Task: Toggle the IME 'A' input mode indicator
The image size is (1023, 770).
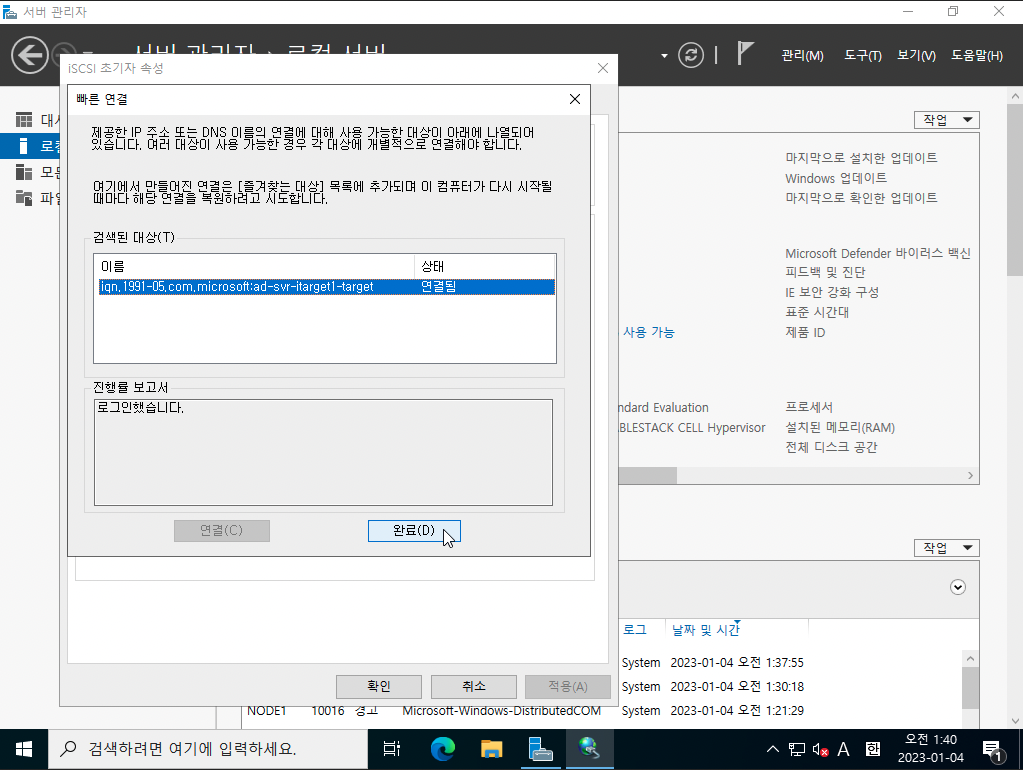Action: [x=843, y=749]
